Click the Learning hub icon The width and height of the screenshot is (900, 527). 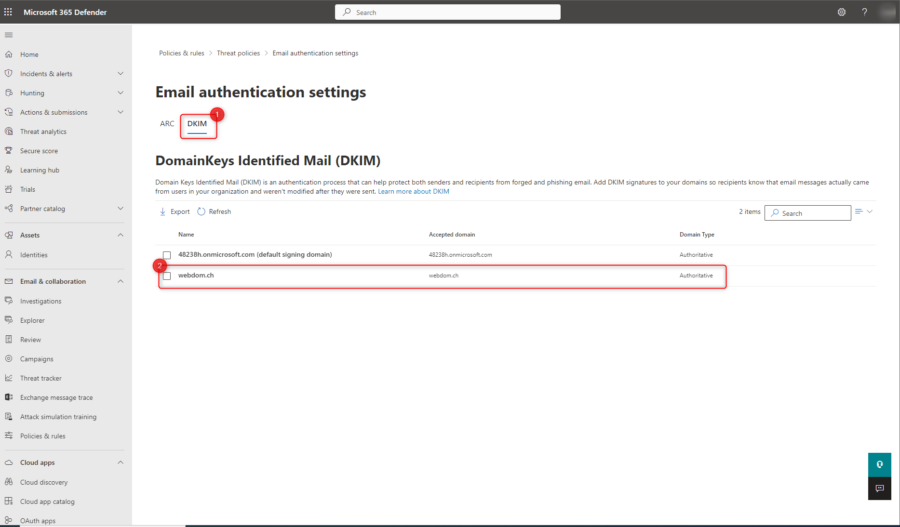pyautogui.click(x=9, y=170)
